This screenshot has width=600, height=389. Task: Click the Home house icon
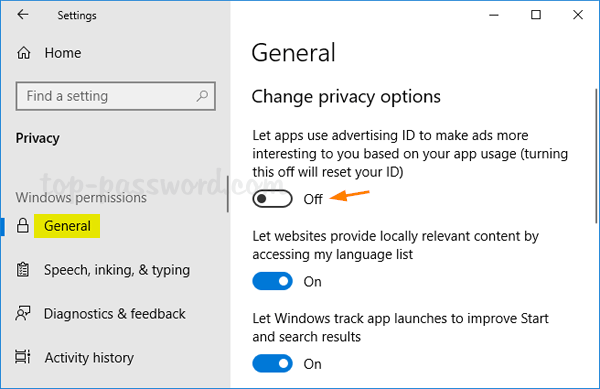23,53
